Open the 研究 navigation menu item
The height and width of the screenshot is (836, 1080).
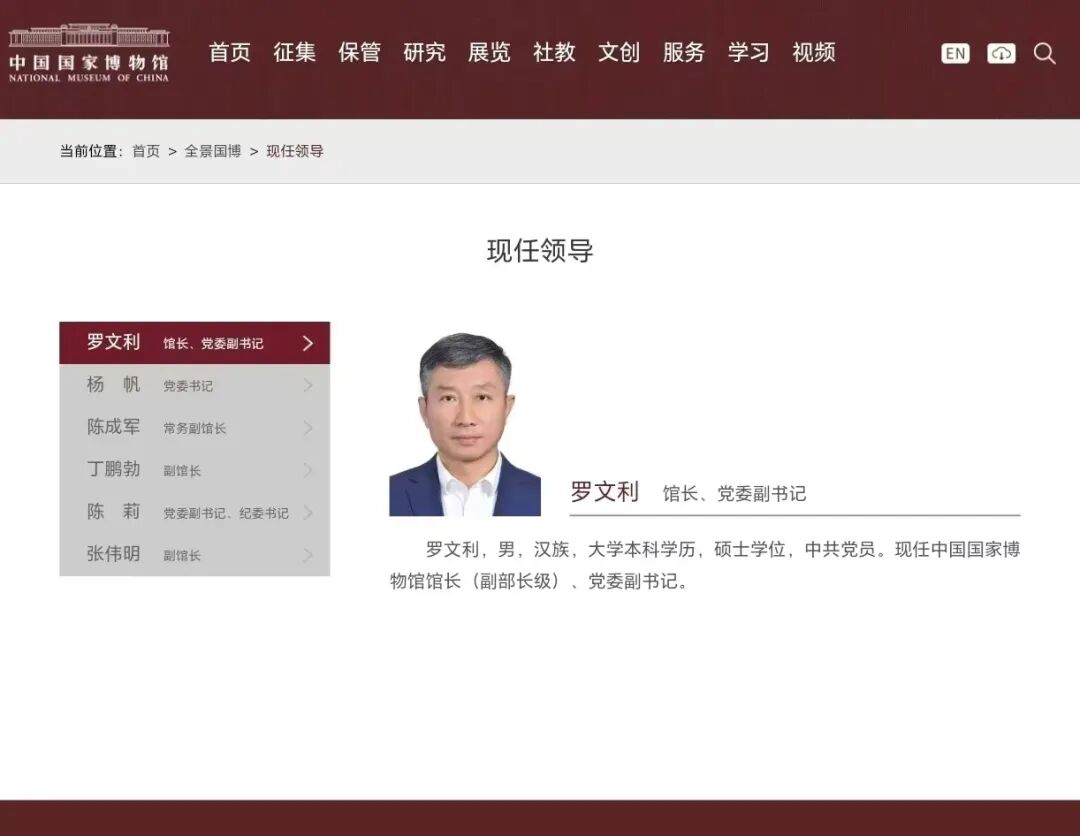pos(424,53)
